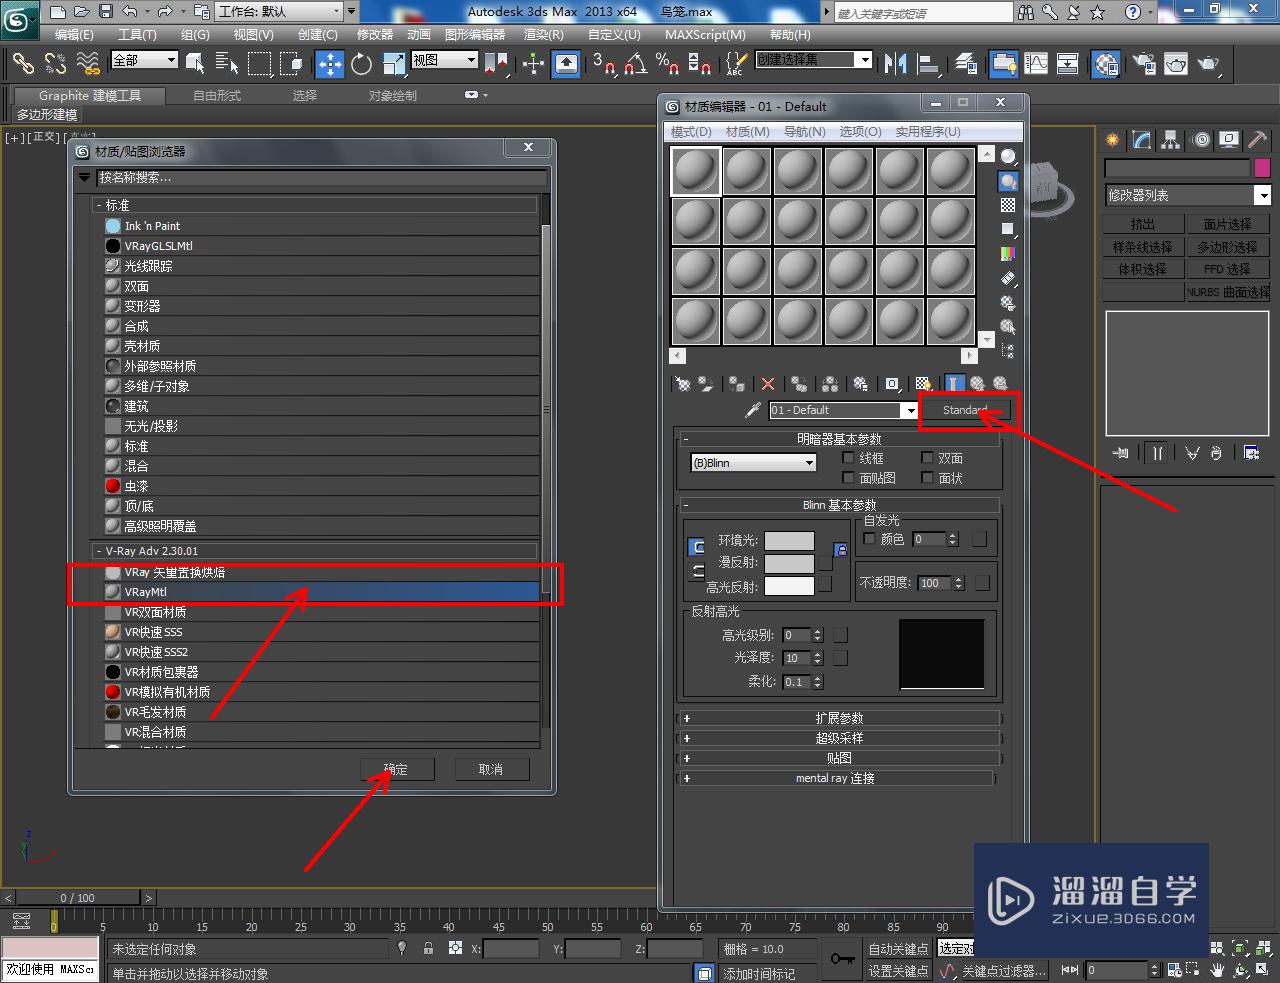Click Assign Material to Selection icon
Viewport: 1280px width, 983px height.
(737, 384)
